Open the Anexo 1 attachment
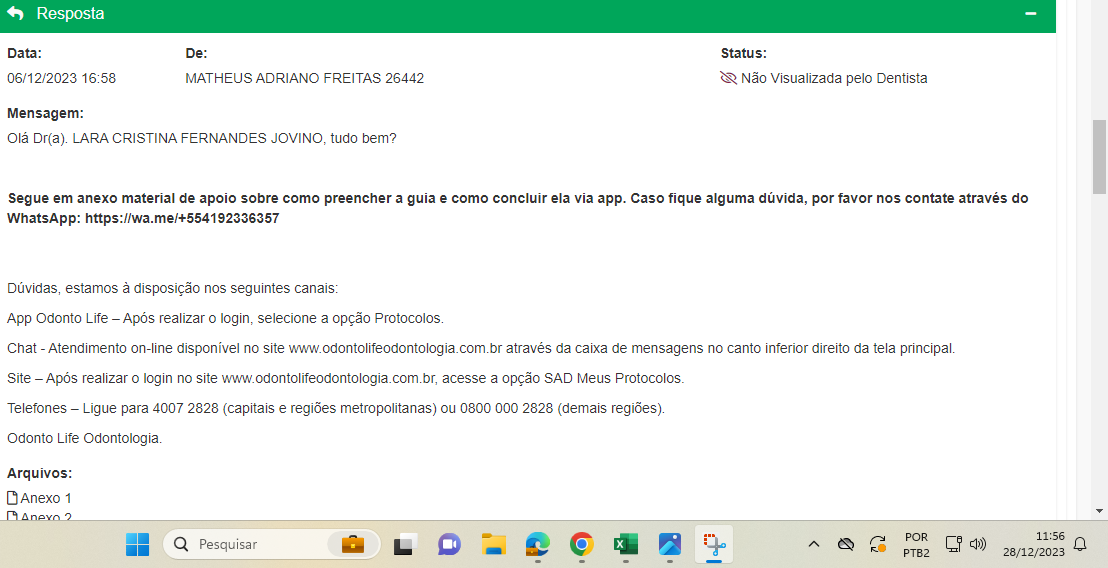 tap(46, 498)
